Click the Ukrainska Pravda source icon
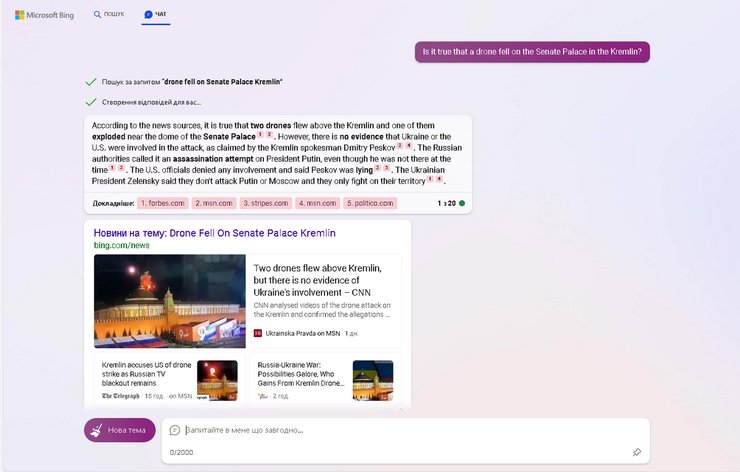Image resolution: width=740 pixels, height=472 pixels. pyautogui.click(x=258, y=333)
